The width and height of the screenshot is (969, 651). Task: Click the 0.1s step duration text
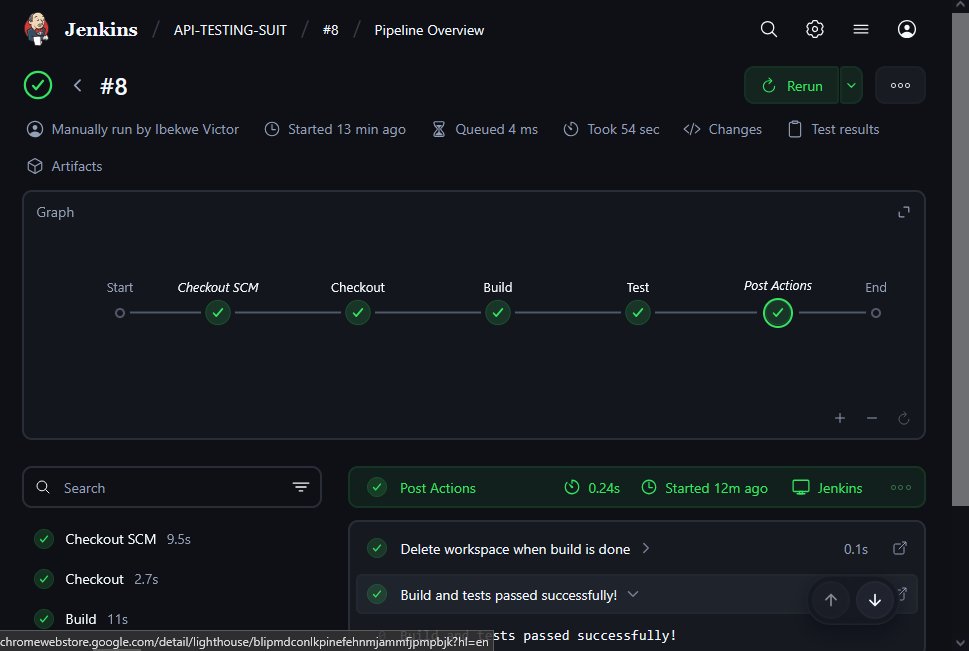pos(856,549)
